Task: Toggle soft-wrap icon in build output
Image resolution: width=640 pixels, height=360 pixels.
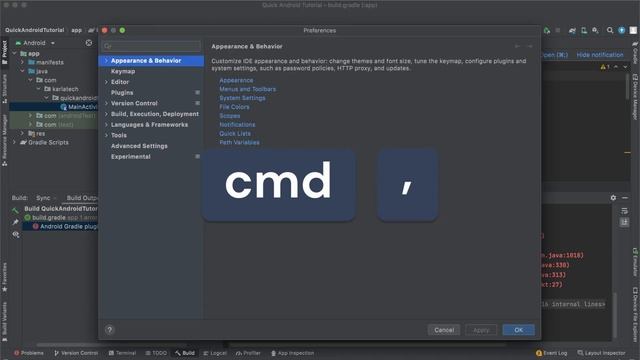Action: pyautogui.click(x=624, y=211)
